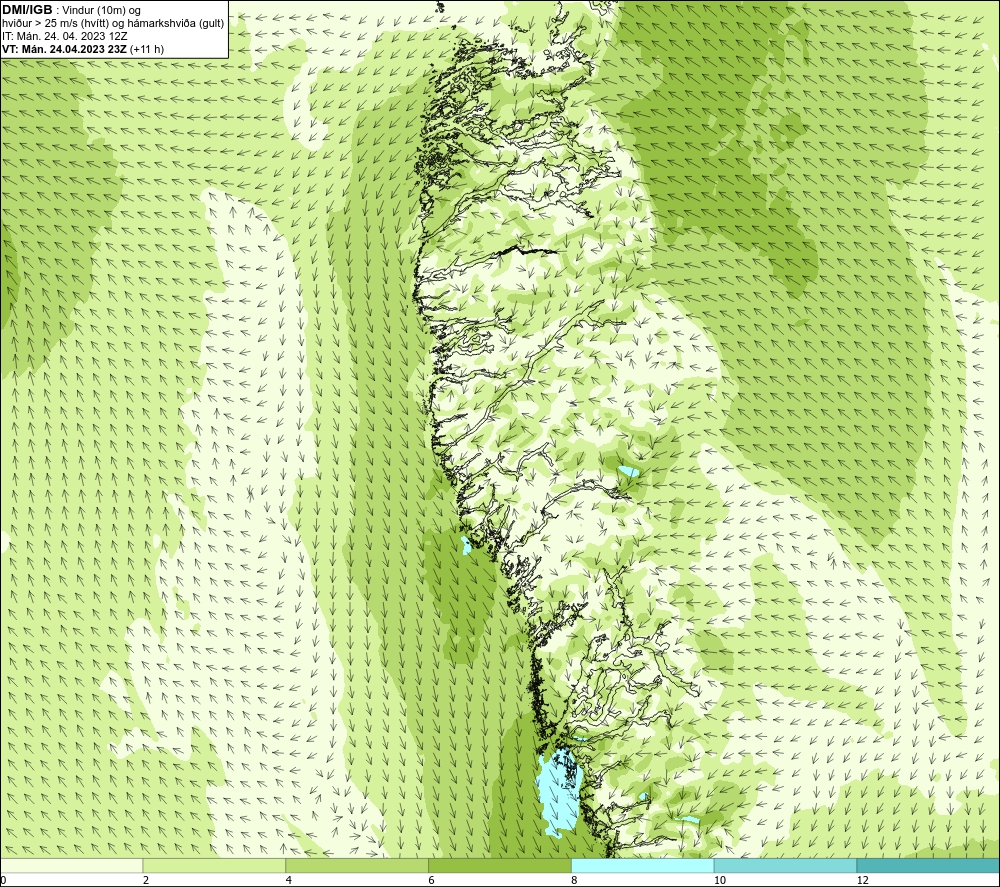Pick the palest 0–2 m/s color bar segment
The height and width of the screenshot is (887, 1000).
click(x=71, y=865)
